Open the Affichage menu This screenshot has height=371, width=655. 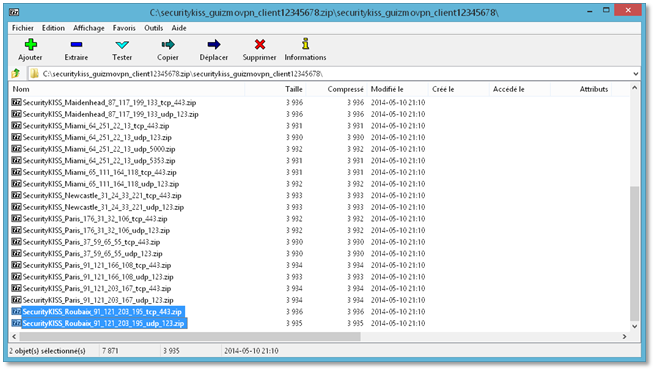[x=89, y=28]
